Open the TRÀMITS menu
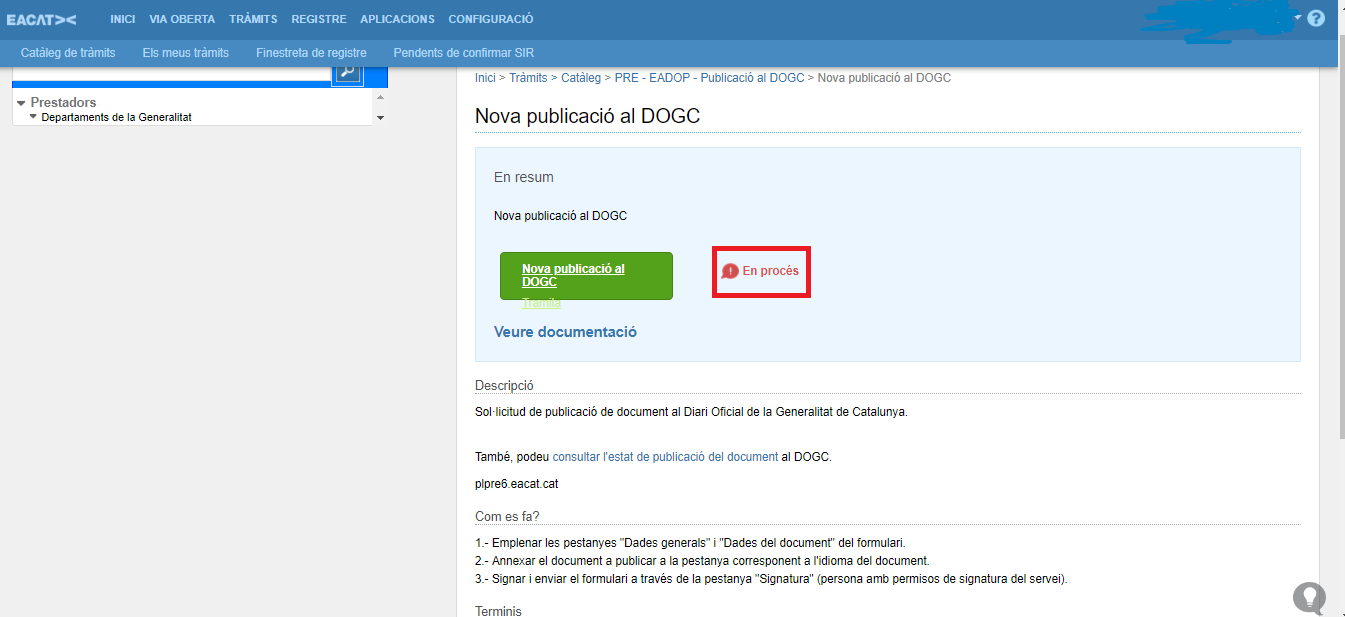This screenshot has height=617, width=1345. tap(253, 19)
